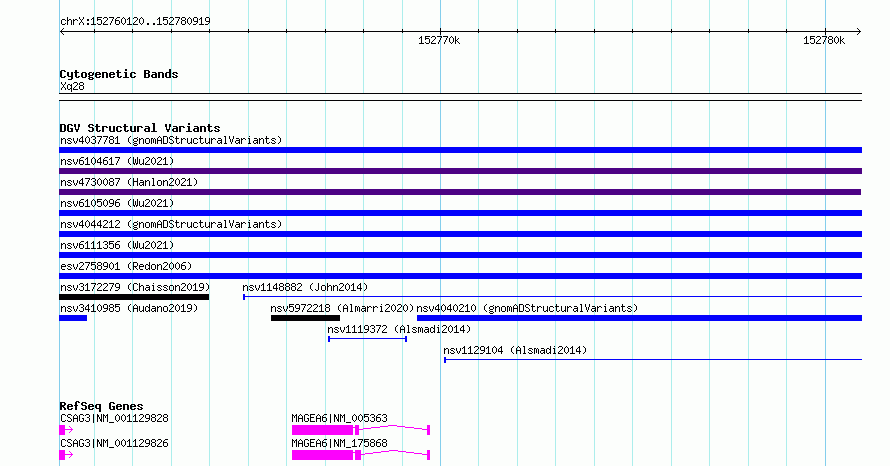Open nsv4730087 (Hanlon2021) variant label
Viewport: 890px width, 466px height.
129,182
